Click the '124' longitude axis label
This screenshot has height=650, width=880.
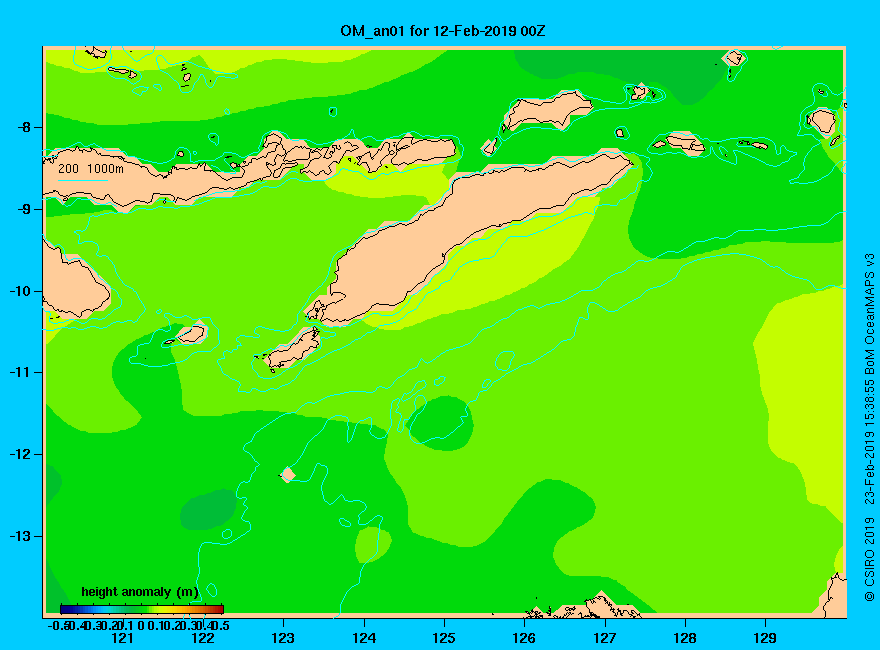click(364, 638)
